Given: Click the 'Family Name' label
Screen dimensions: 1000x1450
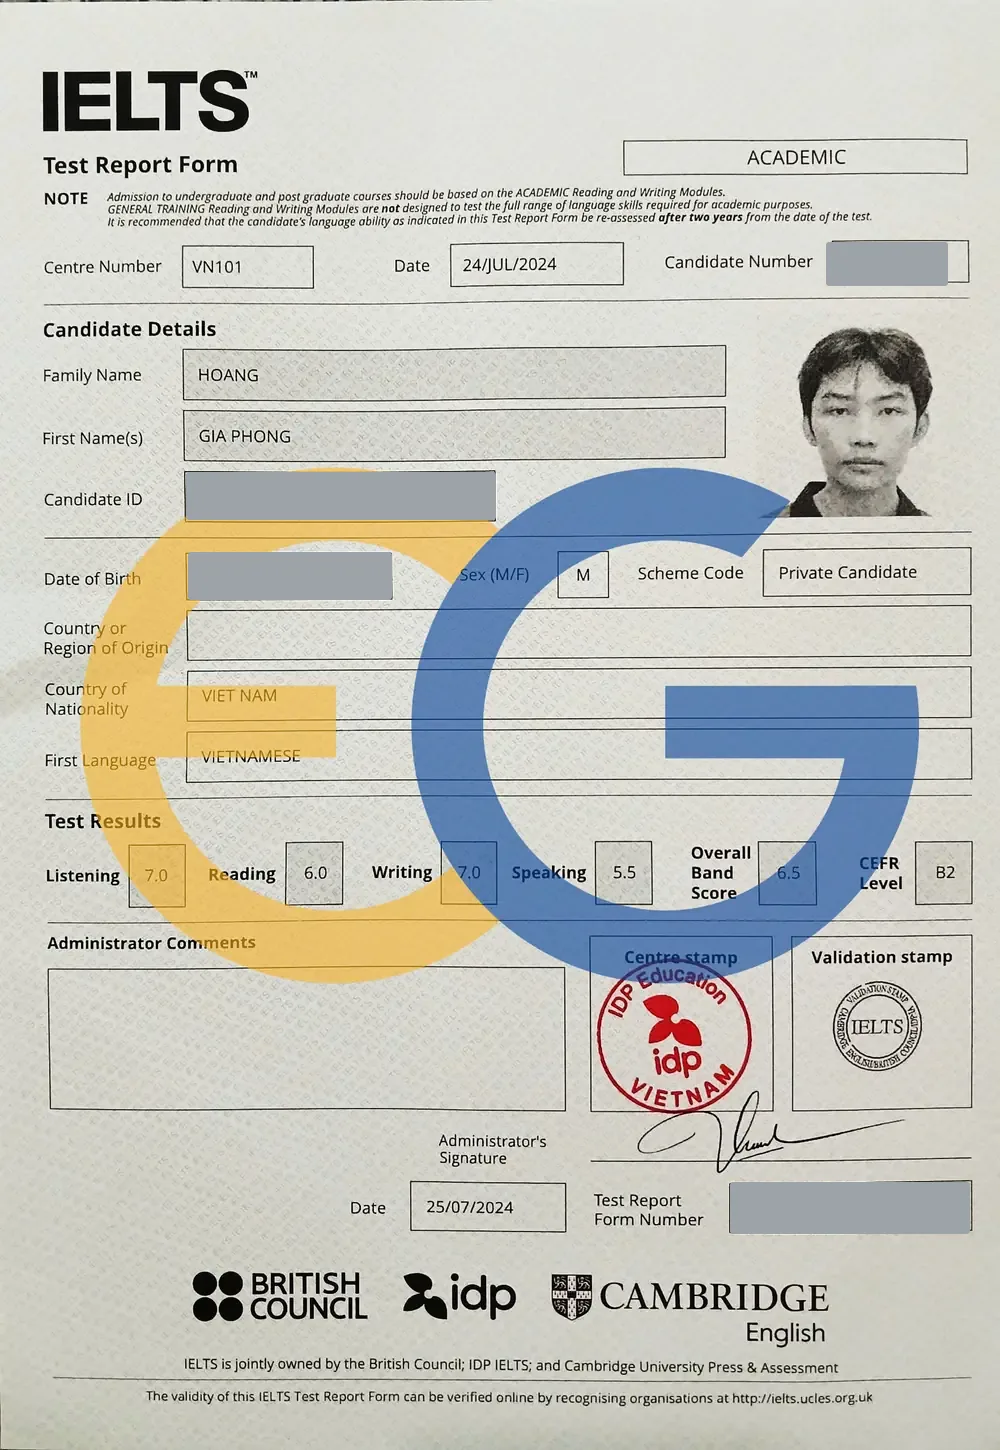Looking at the screenshot, I should pyautogui.click(x=92, y=375).
